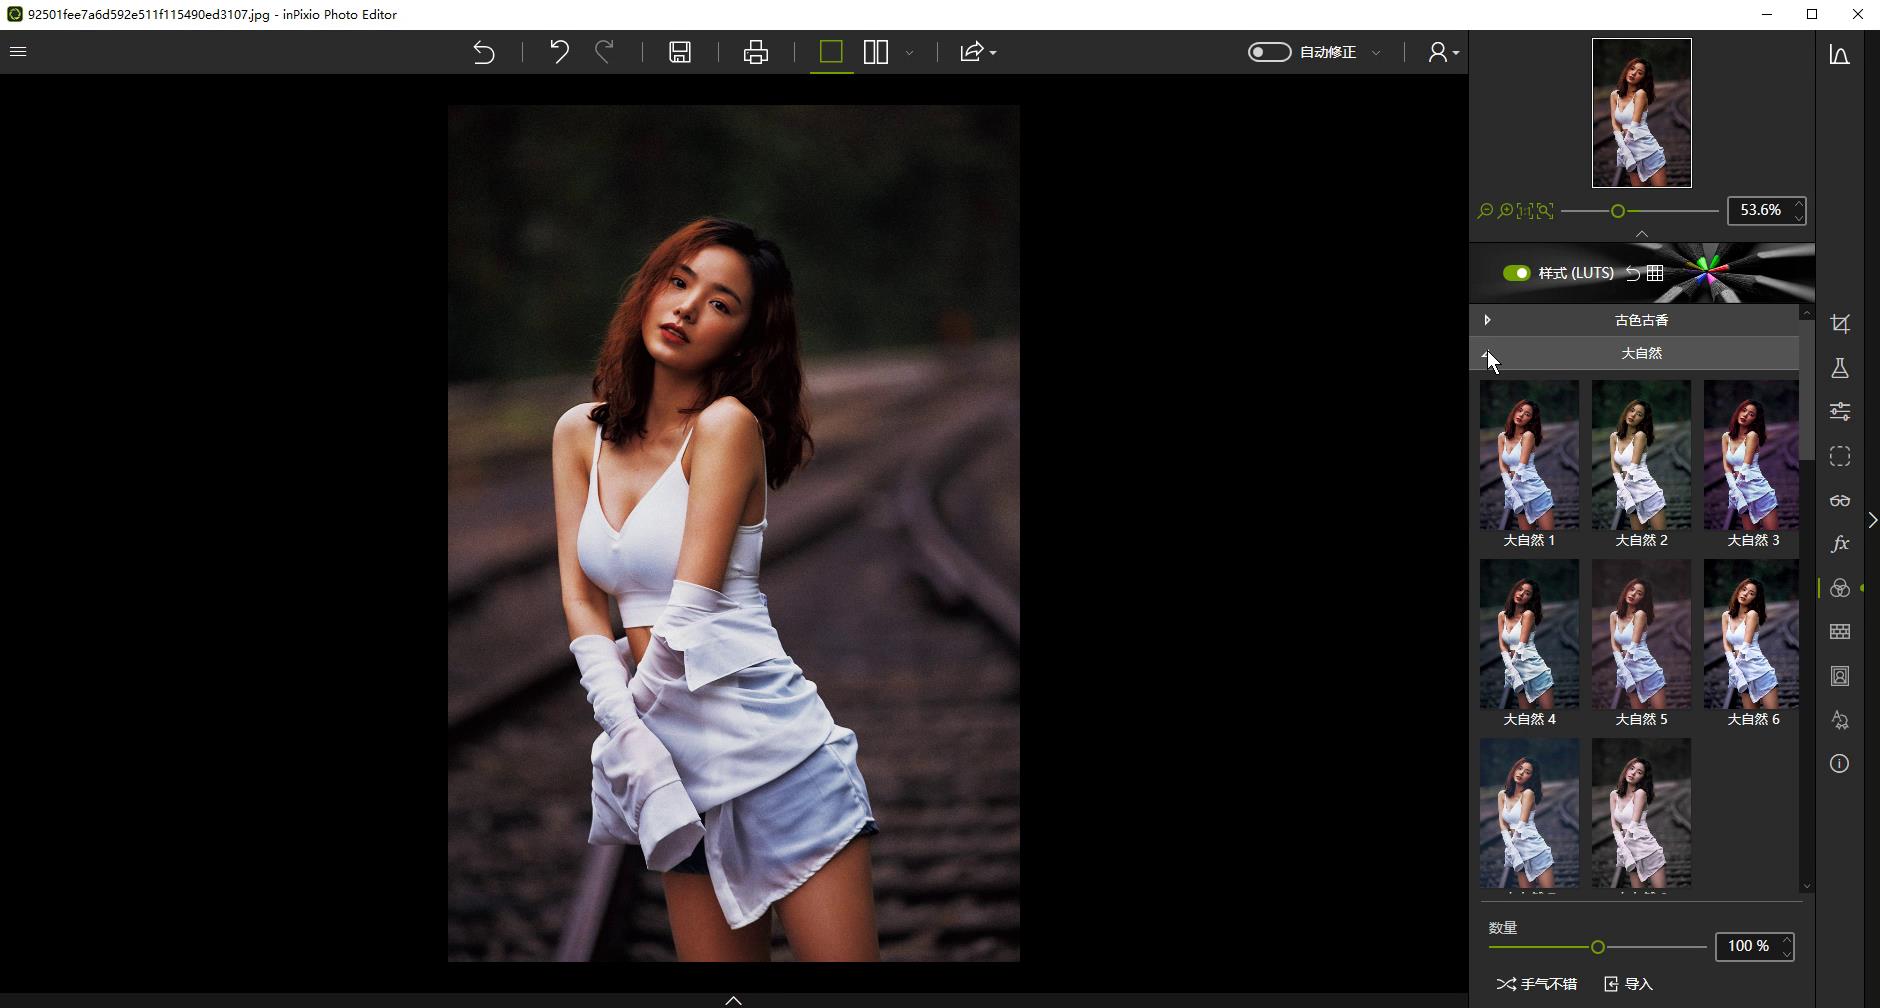This screenshot has width=1880, height=1008.
Task: Click the main photo canvas
Action: (734, 533)
